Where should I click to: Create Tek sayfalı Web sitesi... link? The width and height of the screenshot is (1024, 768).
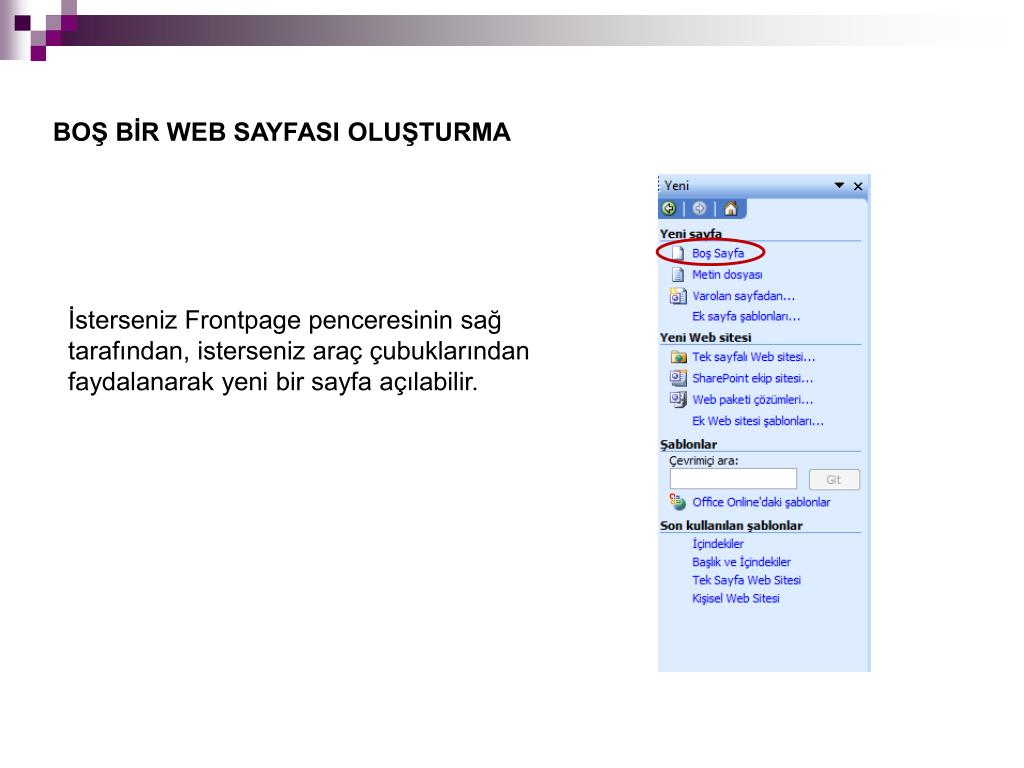click(x=754, y=357)
